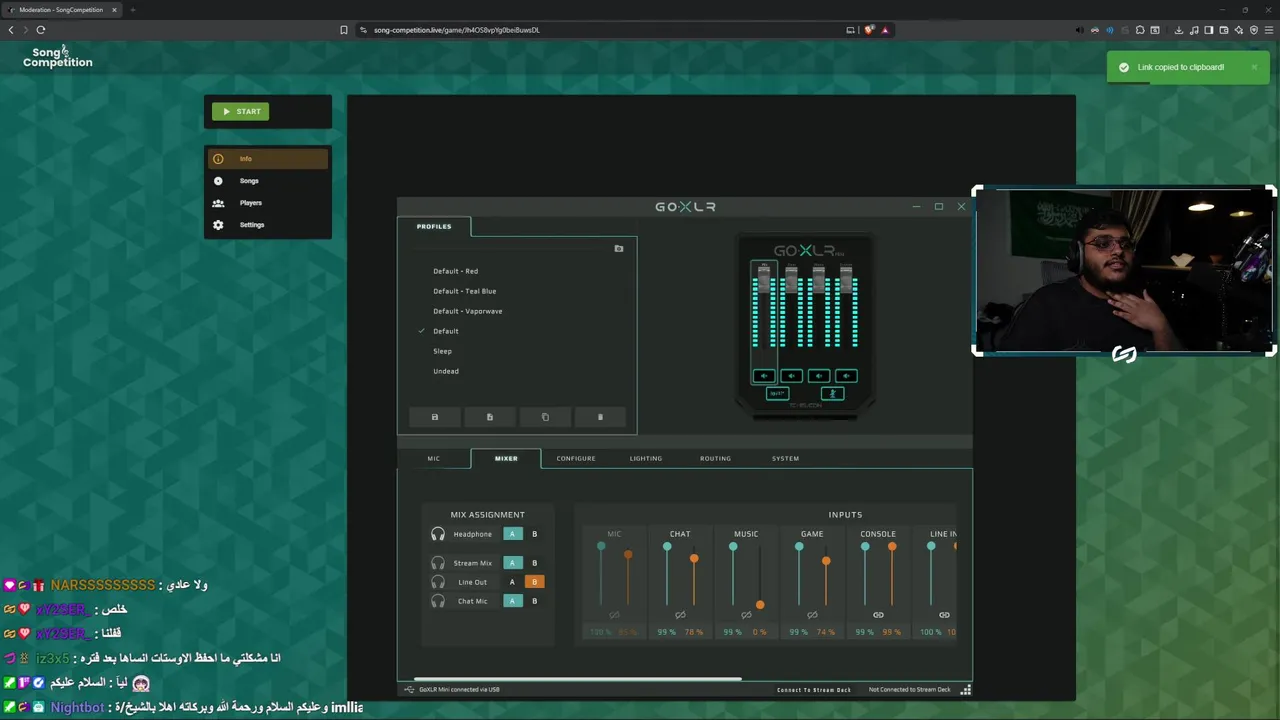The image size is (1280, 720).
Task: Go back in browser history
Action: [x=11, y=30]
